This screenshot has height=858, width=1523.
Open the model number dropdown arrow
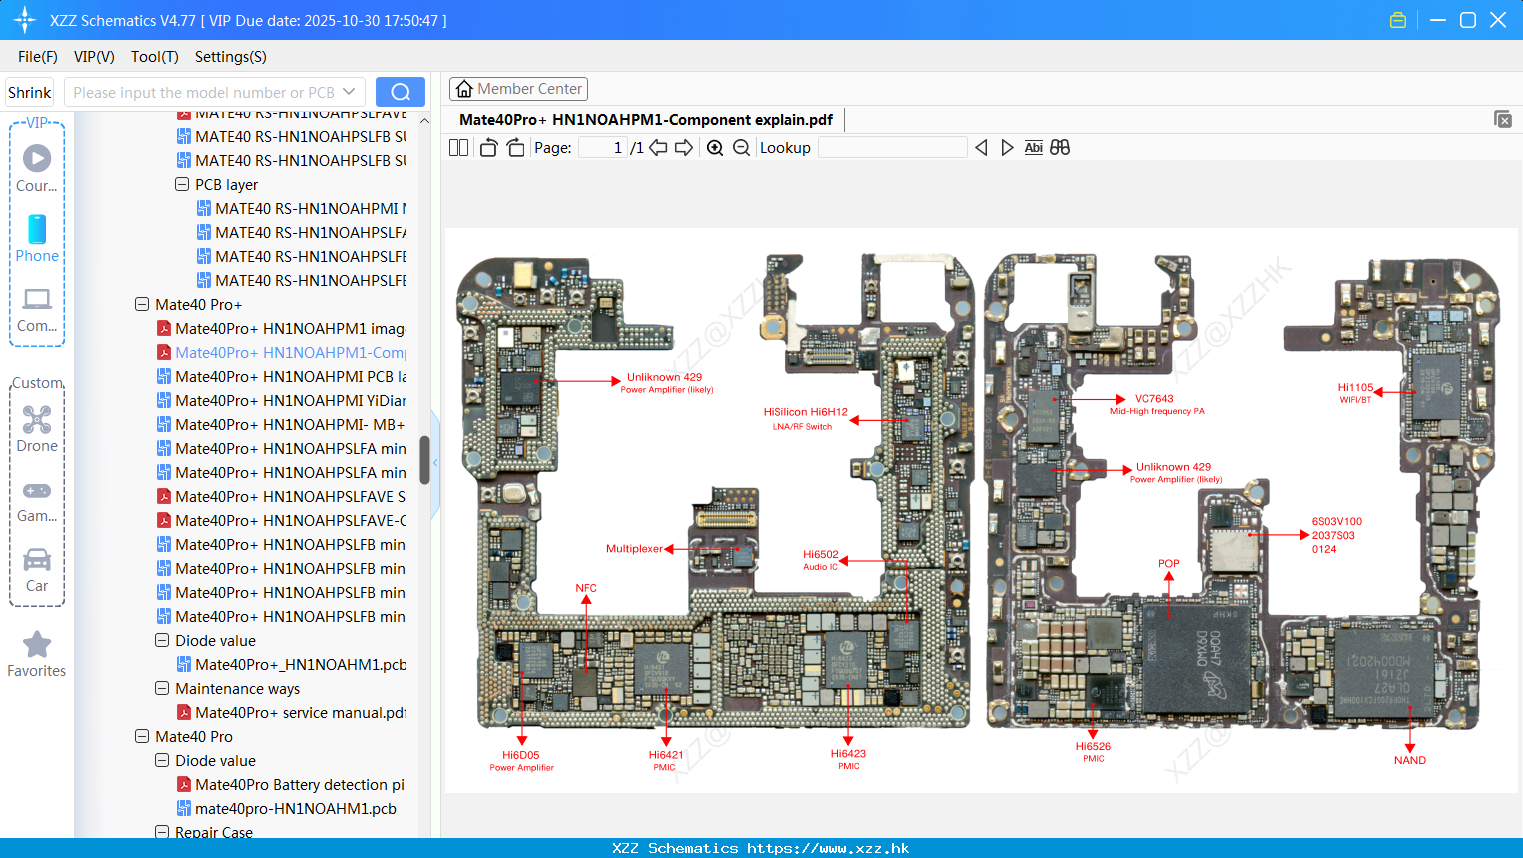[x=349, y=92]
